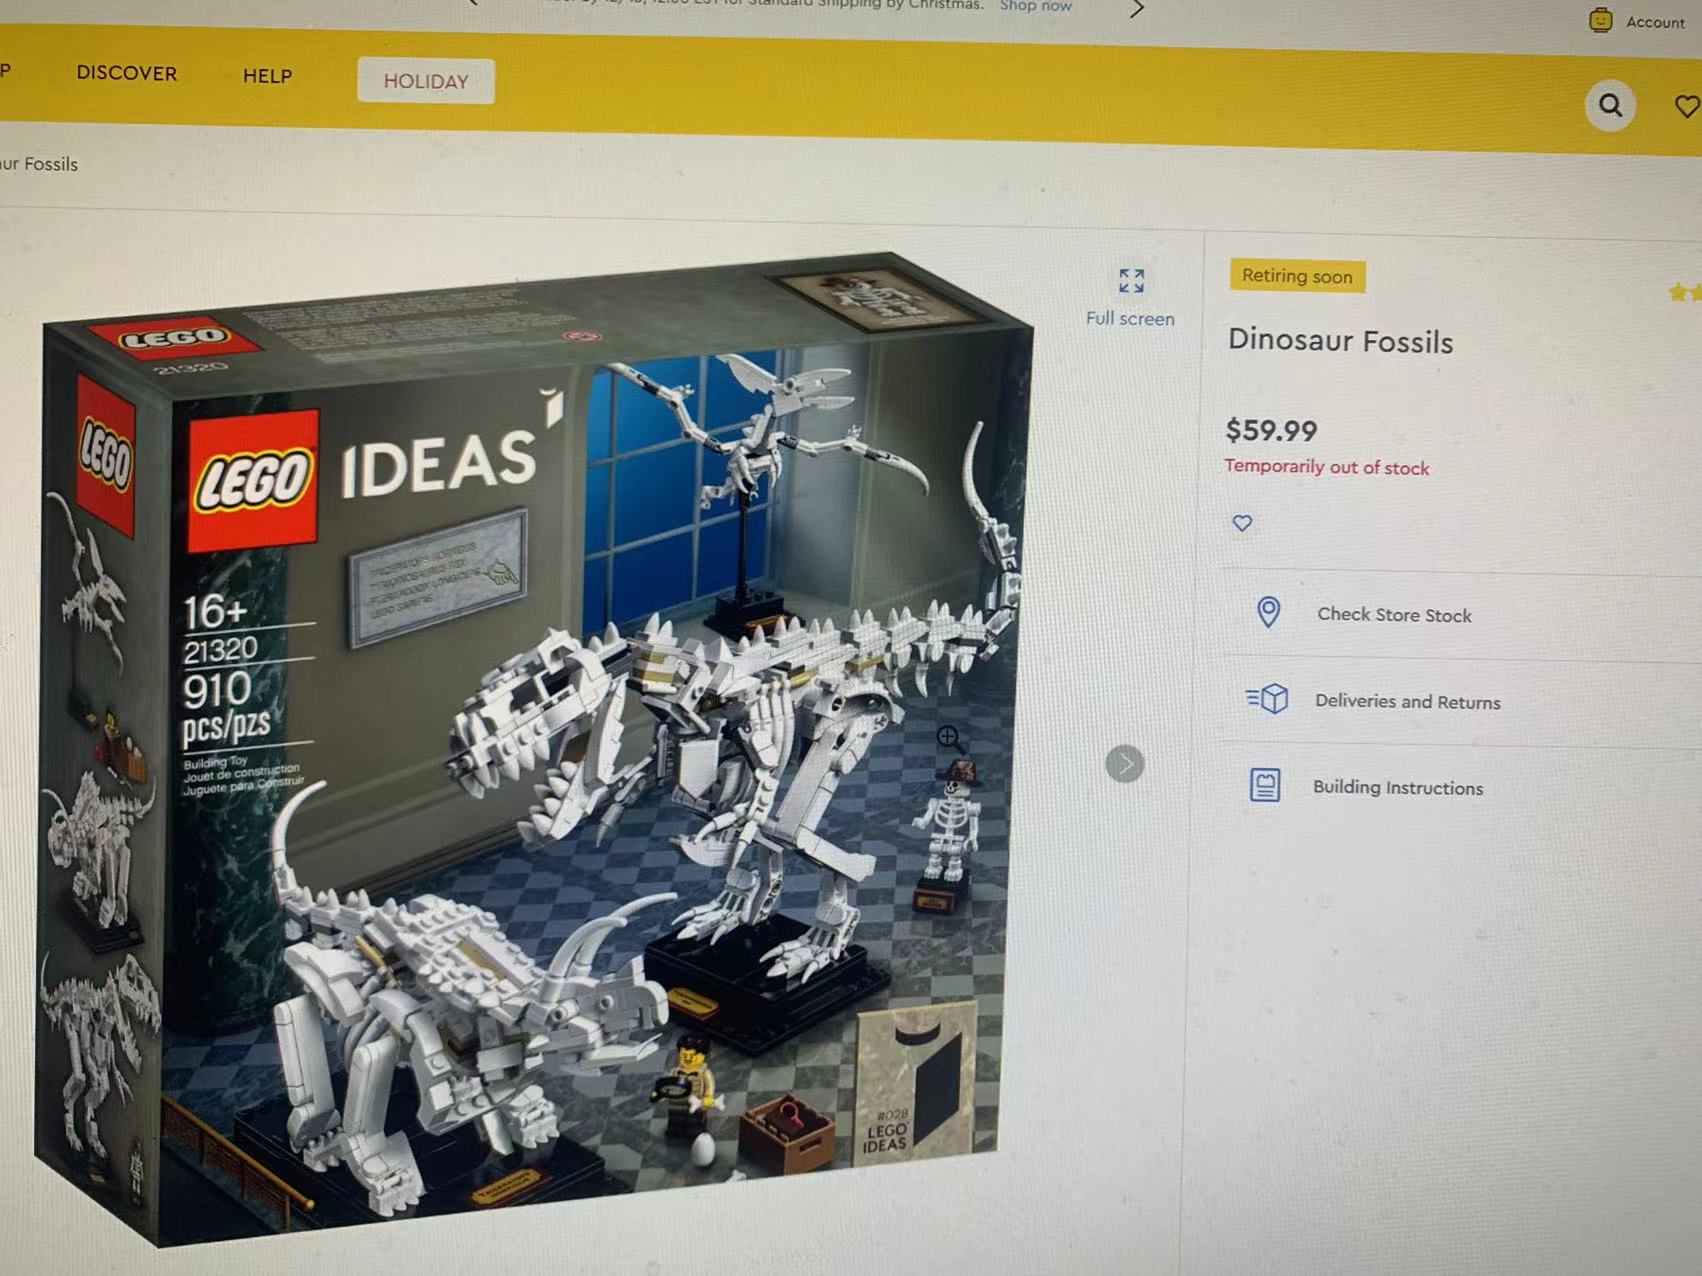The width and height of the screenshot is (1702, 1276).
Task: Open Building Instructions link
Action: [1397, 787]
